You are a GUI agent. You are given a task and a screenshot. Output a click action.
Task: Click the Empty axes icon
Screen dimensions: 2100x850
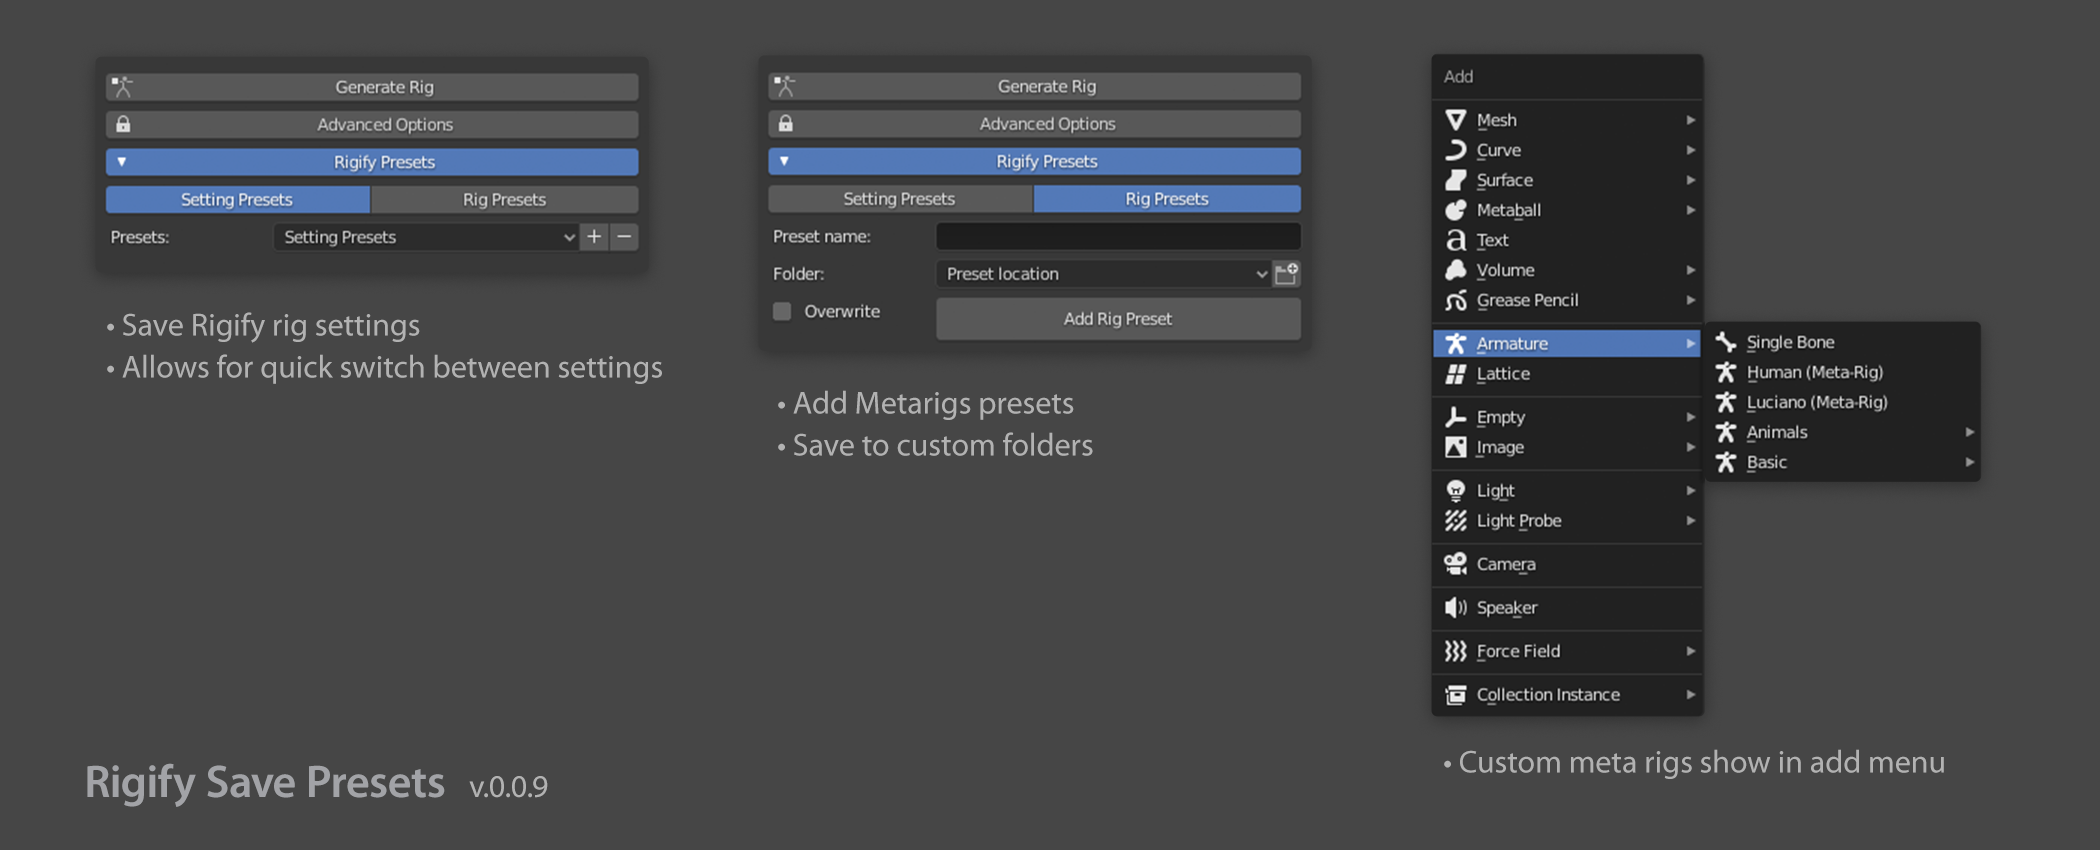[x=1456, y=417]
